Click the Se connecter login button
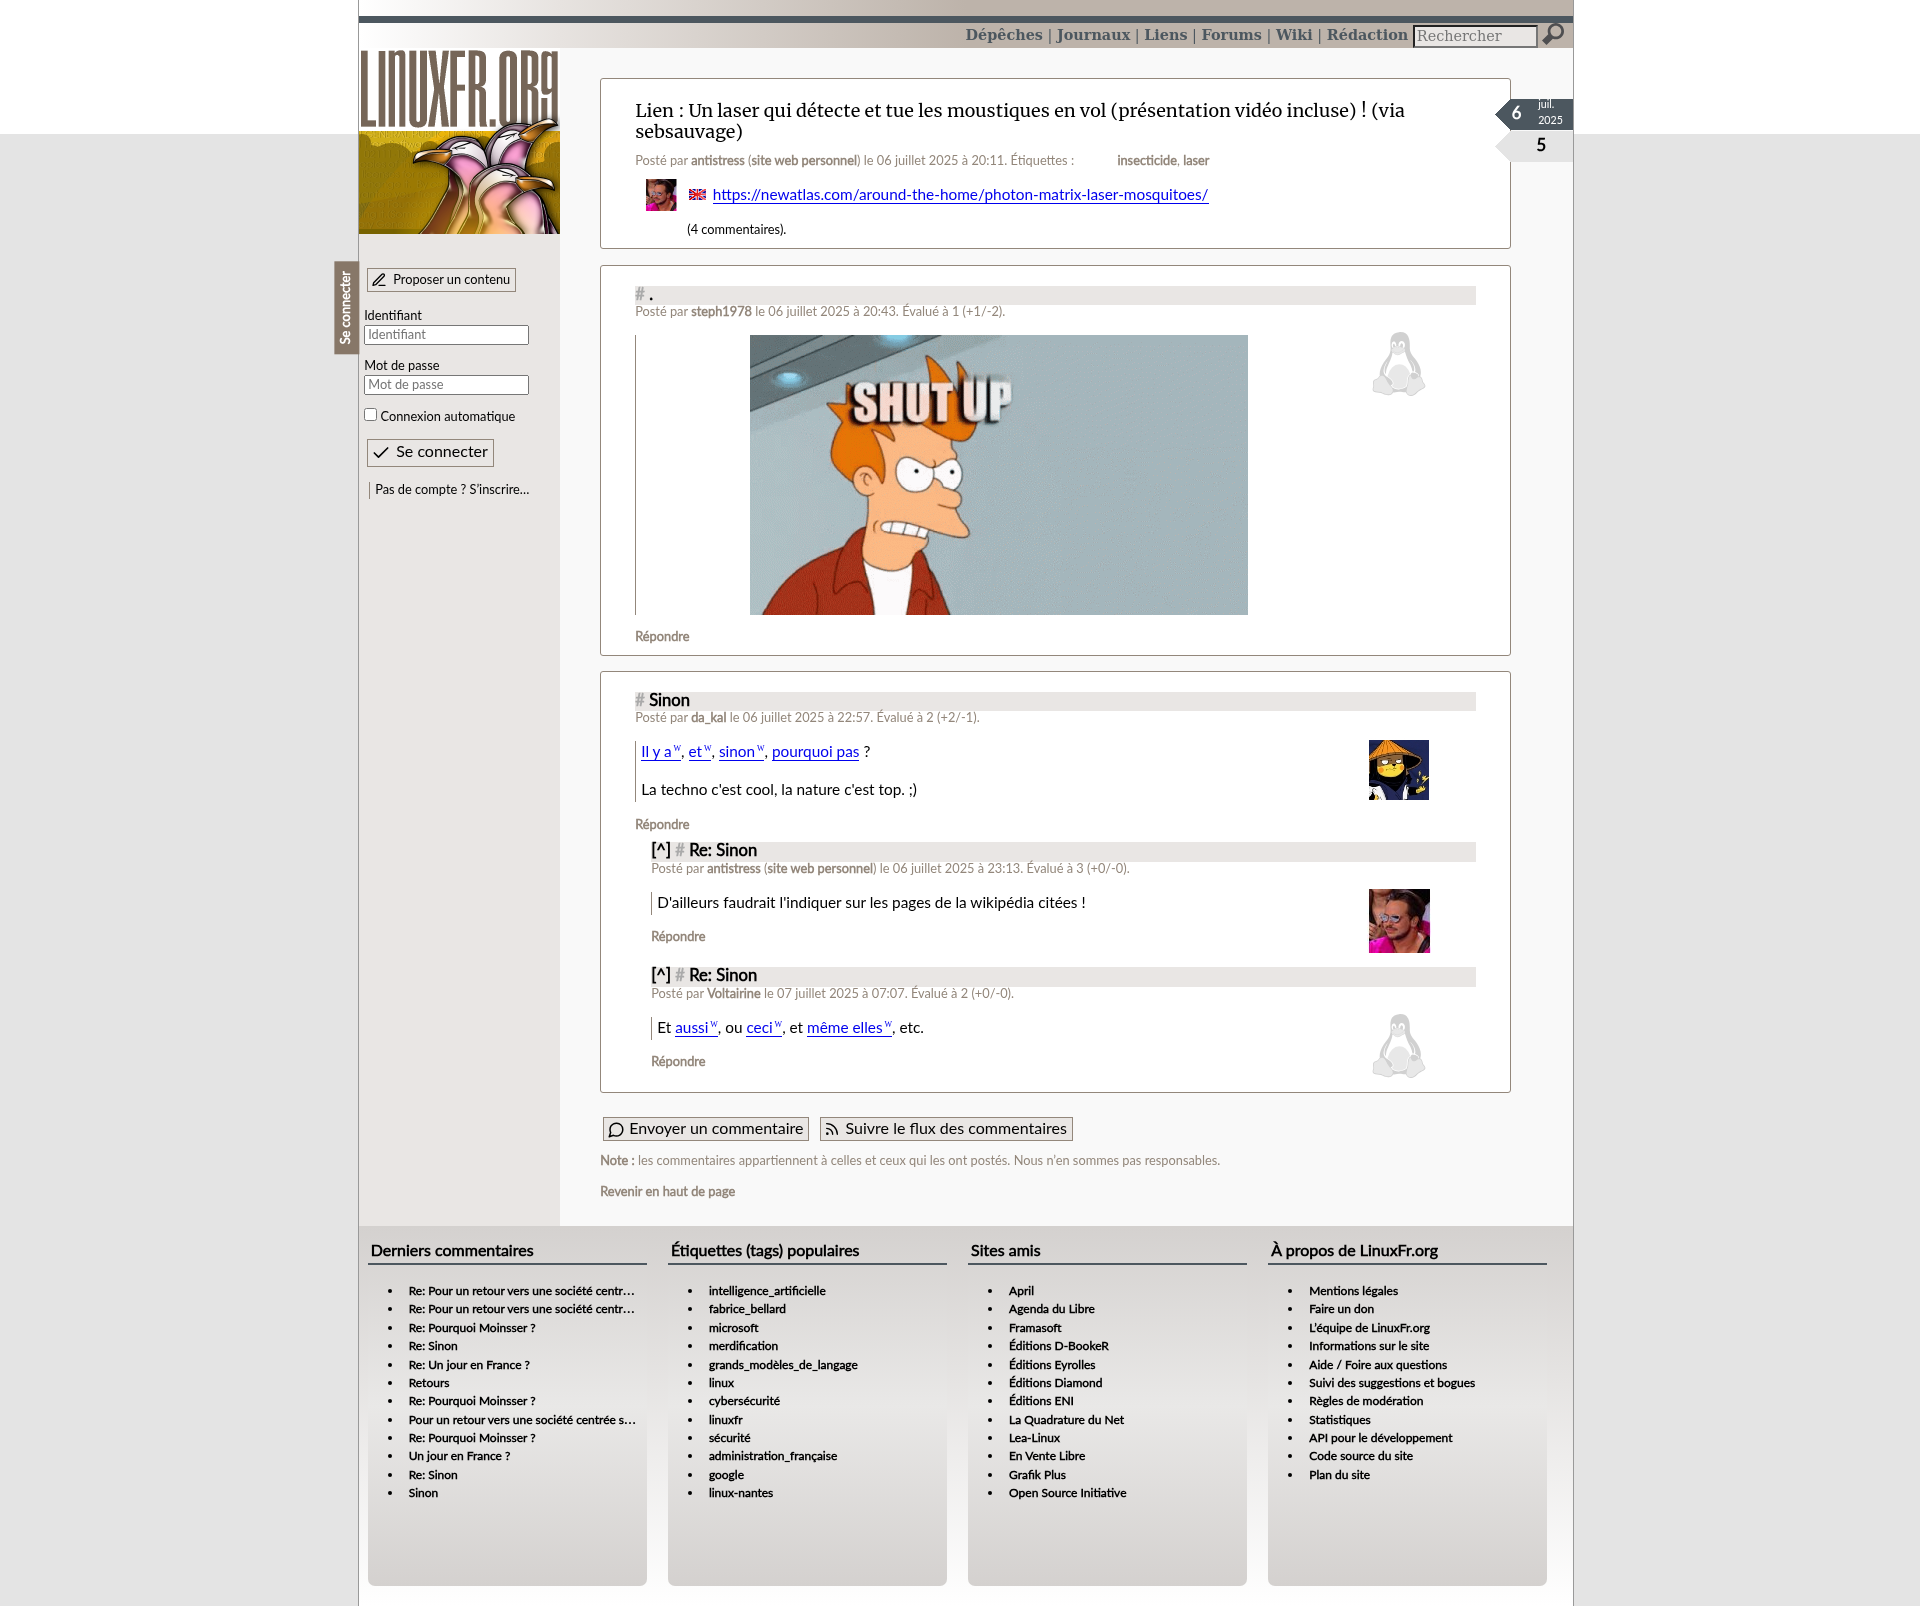The image size is (1920, 1606). click(430, 453)
